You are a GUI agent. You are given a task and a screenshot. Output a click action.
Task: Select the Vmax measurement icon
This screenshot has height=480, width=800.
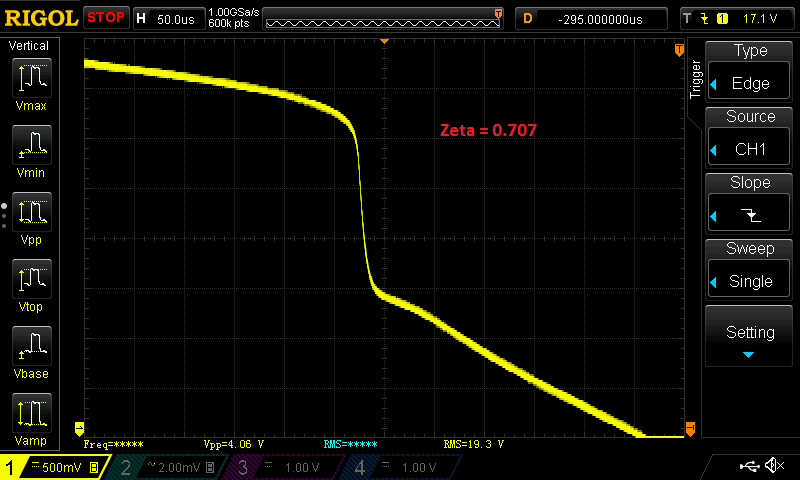pyautogui.click(x=32, y=78)
